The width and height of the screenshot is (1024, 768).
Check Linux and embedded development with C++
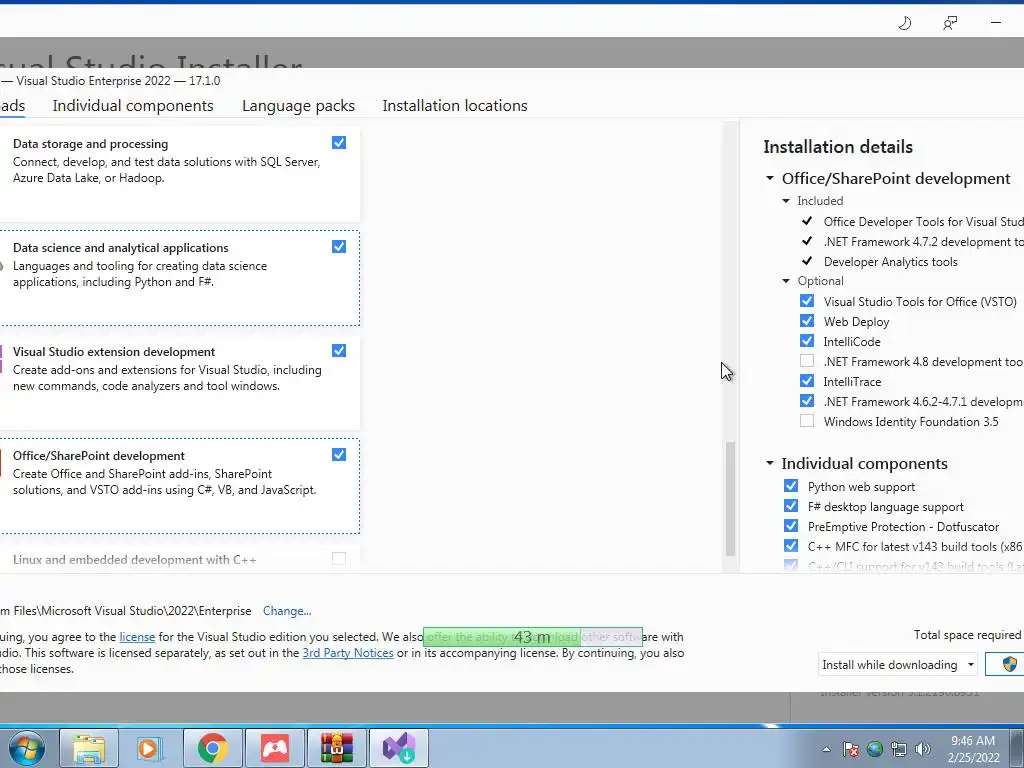pos(339,558)
